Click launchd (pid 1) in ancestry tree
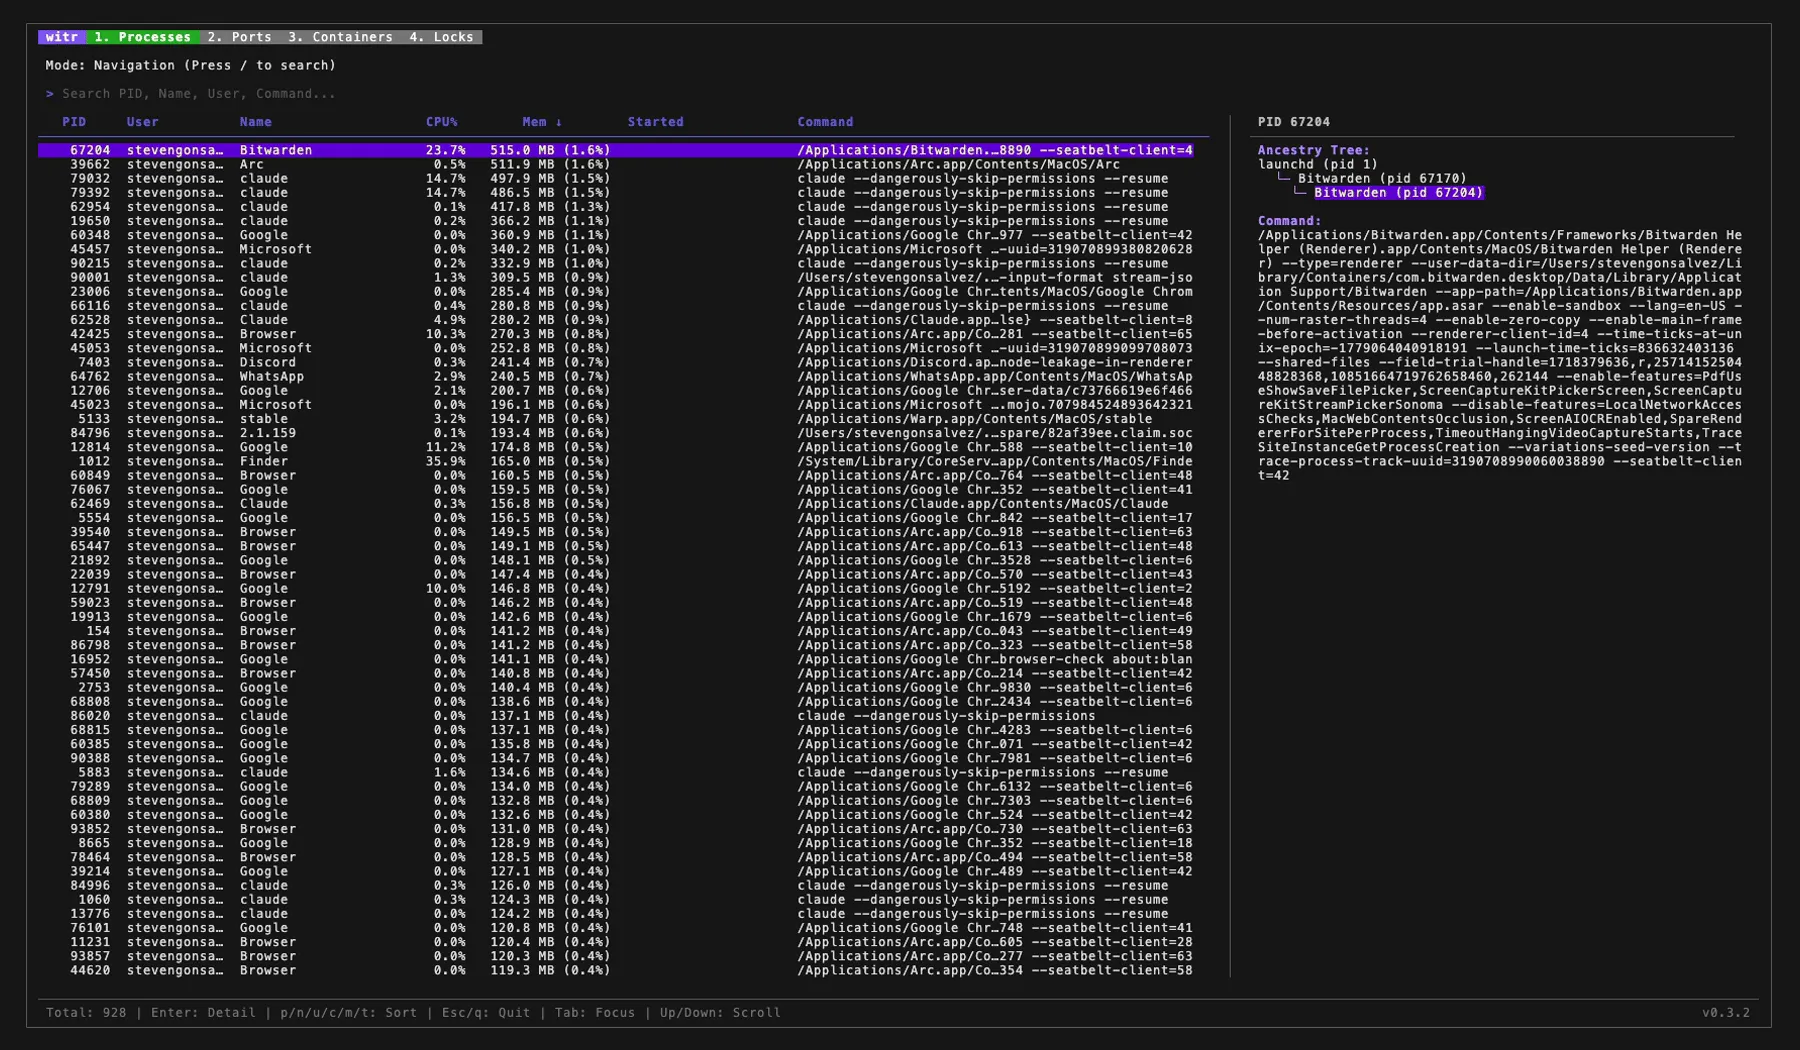The height and width of the screenshot is (1050, 1800). pos(1317,164)
